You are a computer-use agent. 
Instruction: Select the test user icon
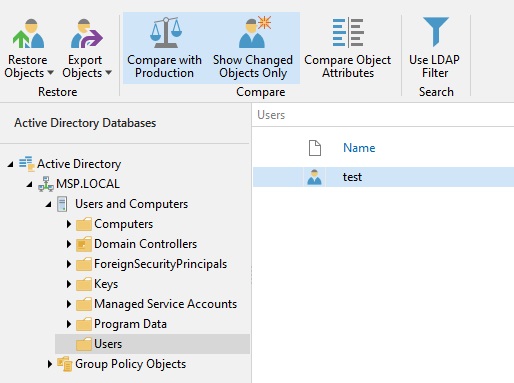click(314, 177)
